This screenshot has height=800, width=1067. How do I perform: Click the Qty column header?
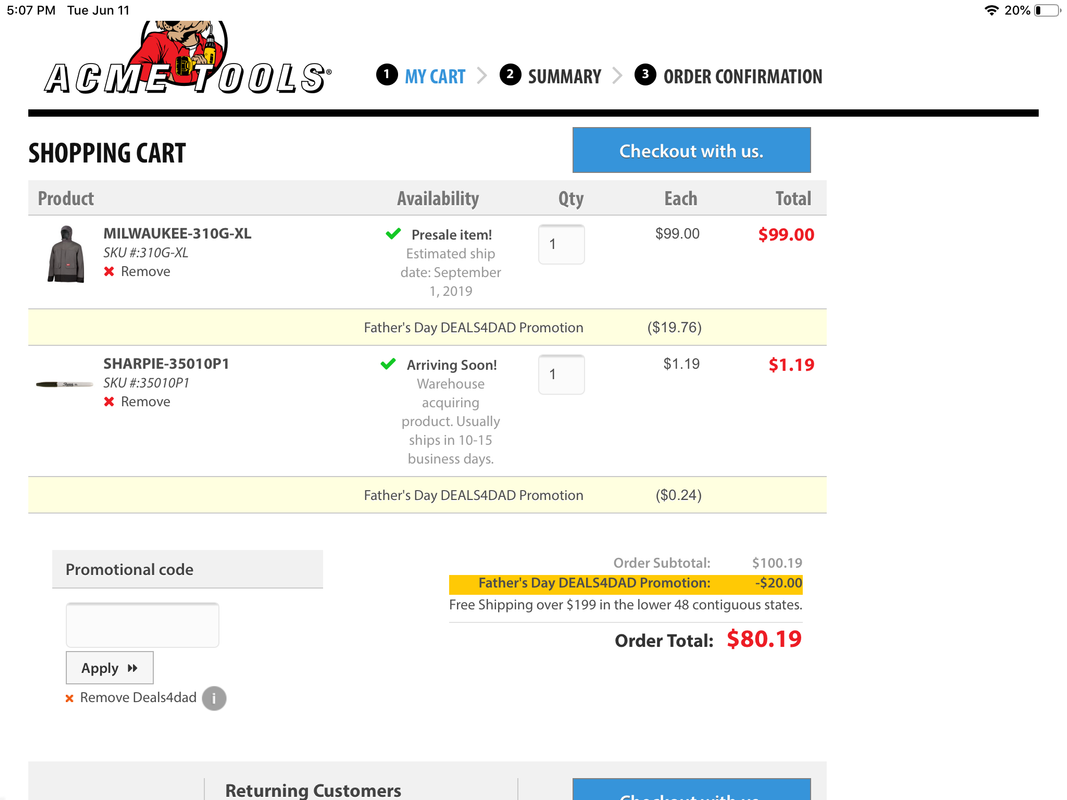[x=571, y=199]
